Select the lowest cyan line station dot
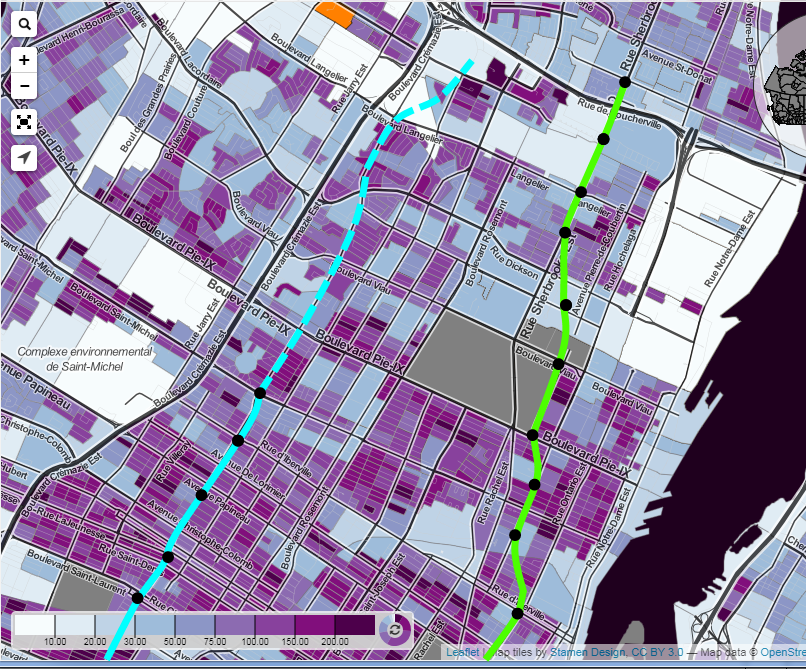 [137, 597]
